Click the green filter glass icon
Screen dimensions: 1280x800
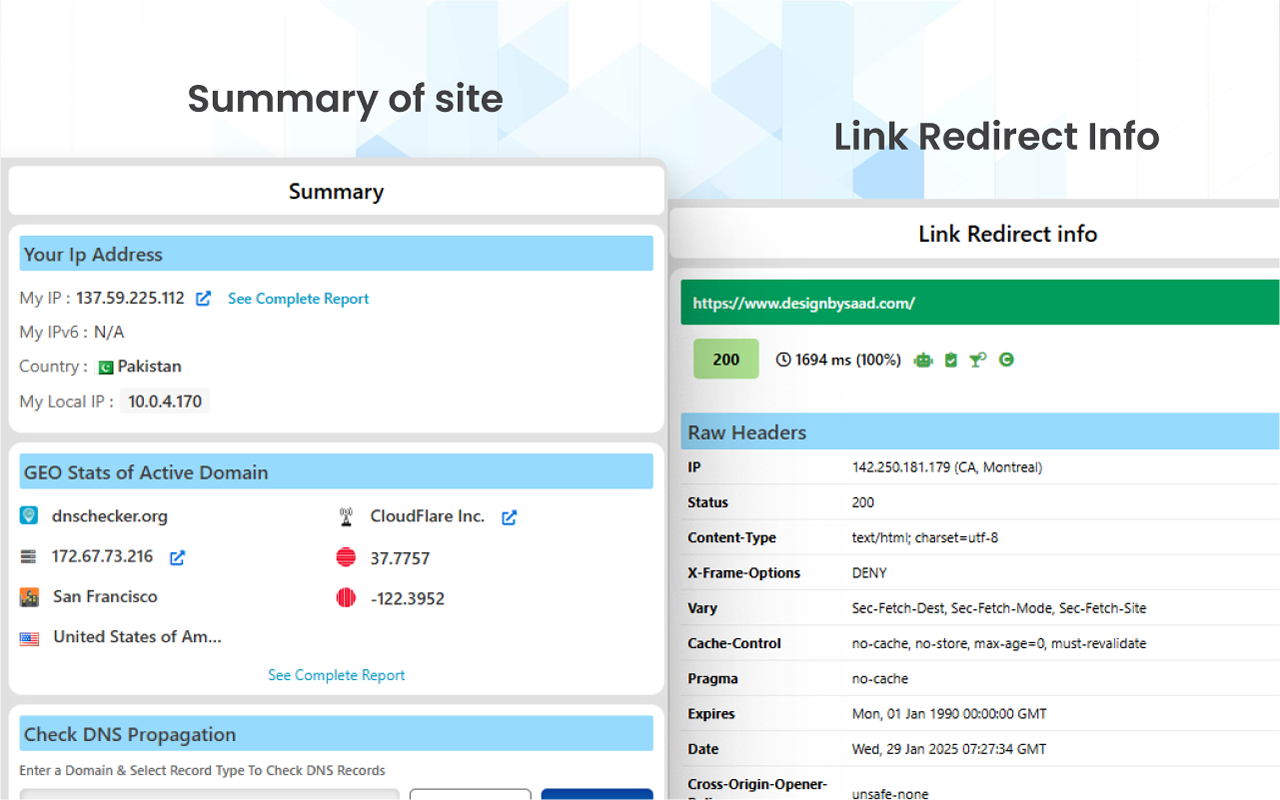click(x=977, y=359)
